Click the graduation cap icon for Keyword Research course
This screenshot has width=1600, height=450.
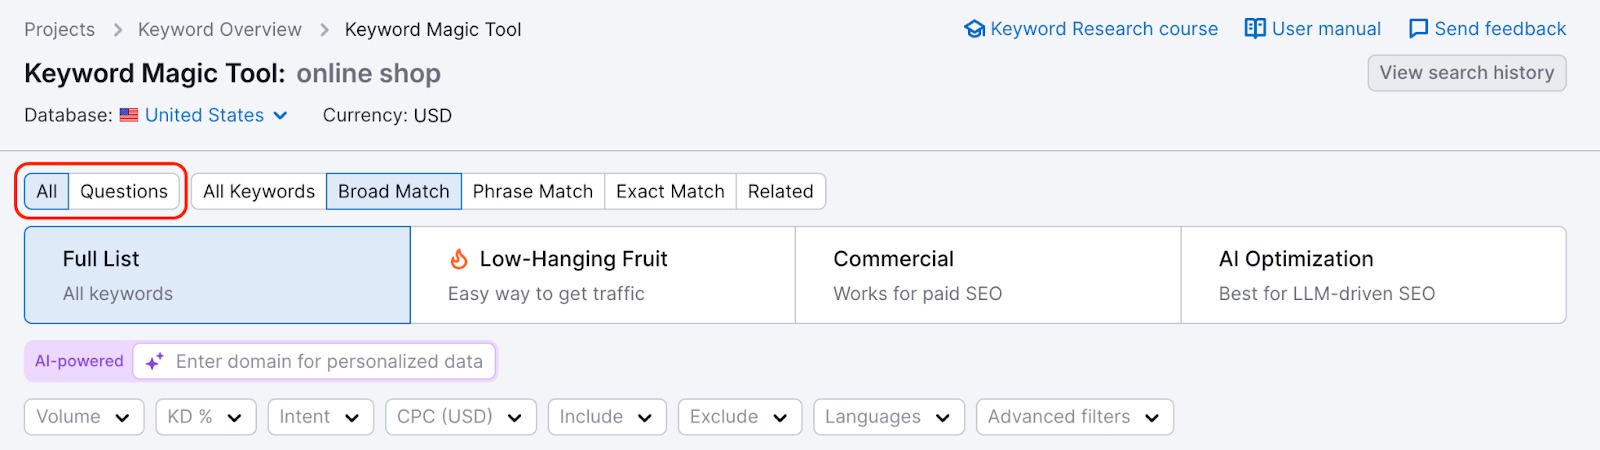[x=974, y=29]
